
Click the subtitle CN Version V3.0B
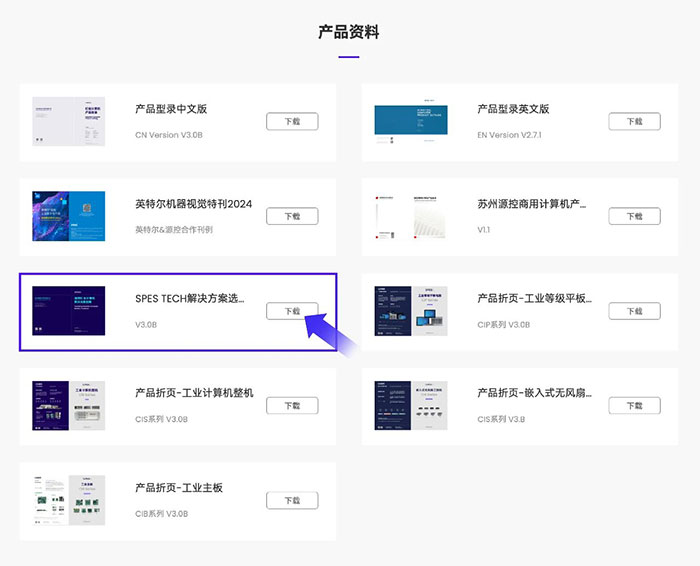pos(169,135)
